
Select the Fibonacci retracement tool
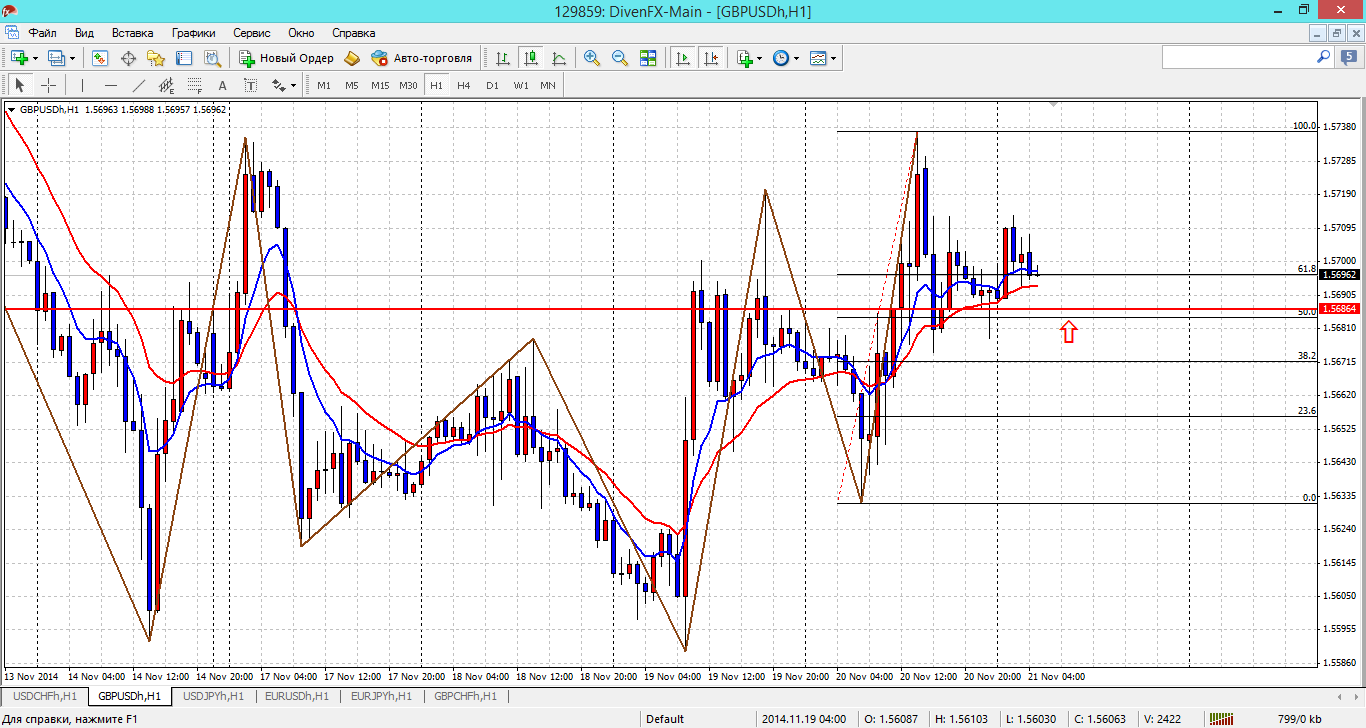pyautogui.click(x=195, y=85)
